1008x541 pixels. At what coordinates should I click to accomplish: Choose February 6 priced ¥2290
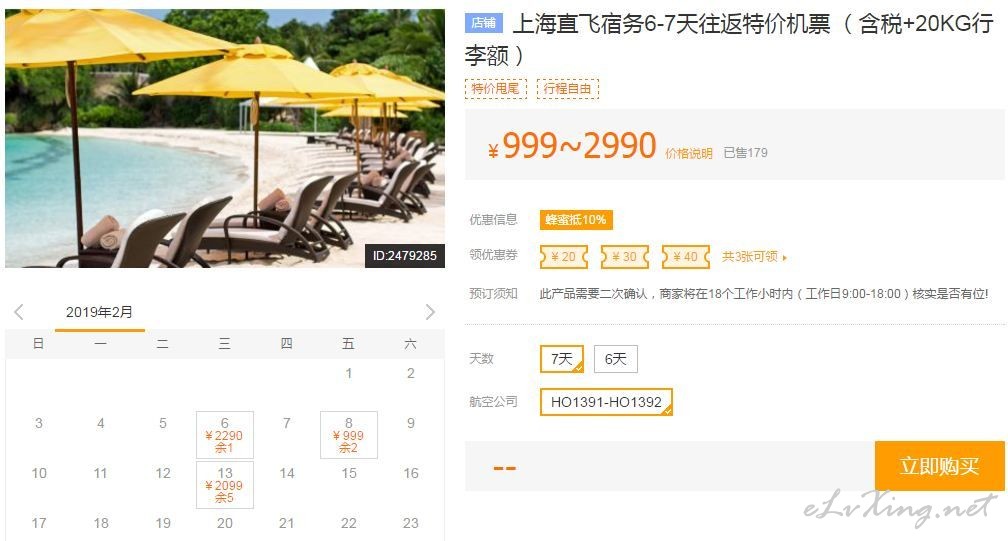(224, 435)
